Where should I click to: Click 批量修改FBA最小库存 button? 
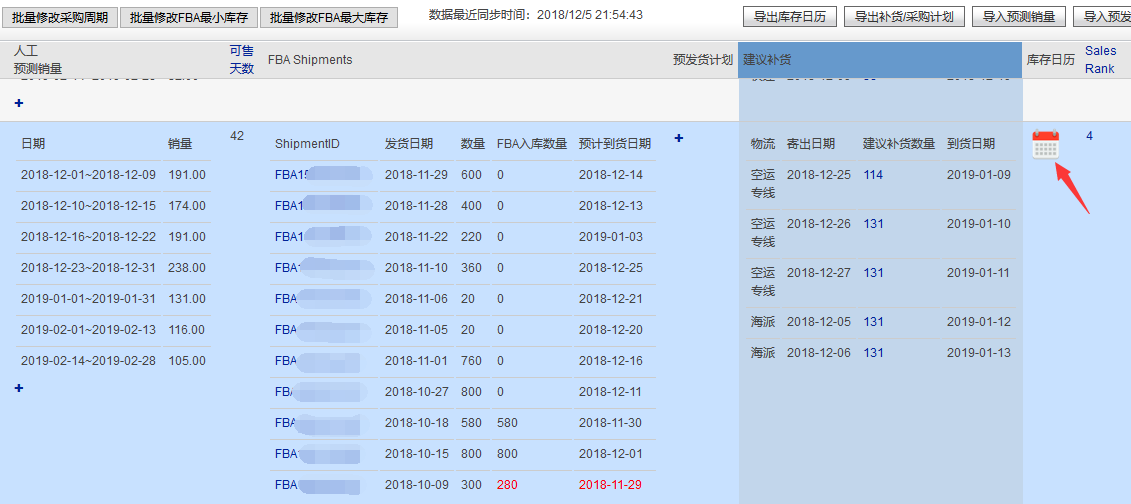(188, 17)
